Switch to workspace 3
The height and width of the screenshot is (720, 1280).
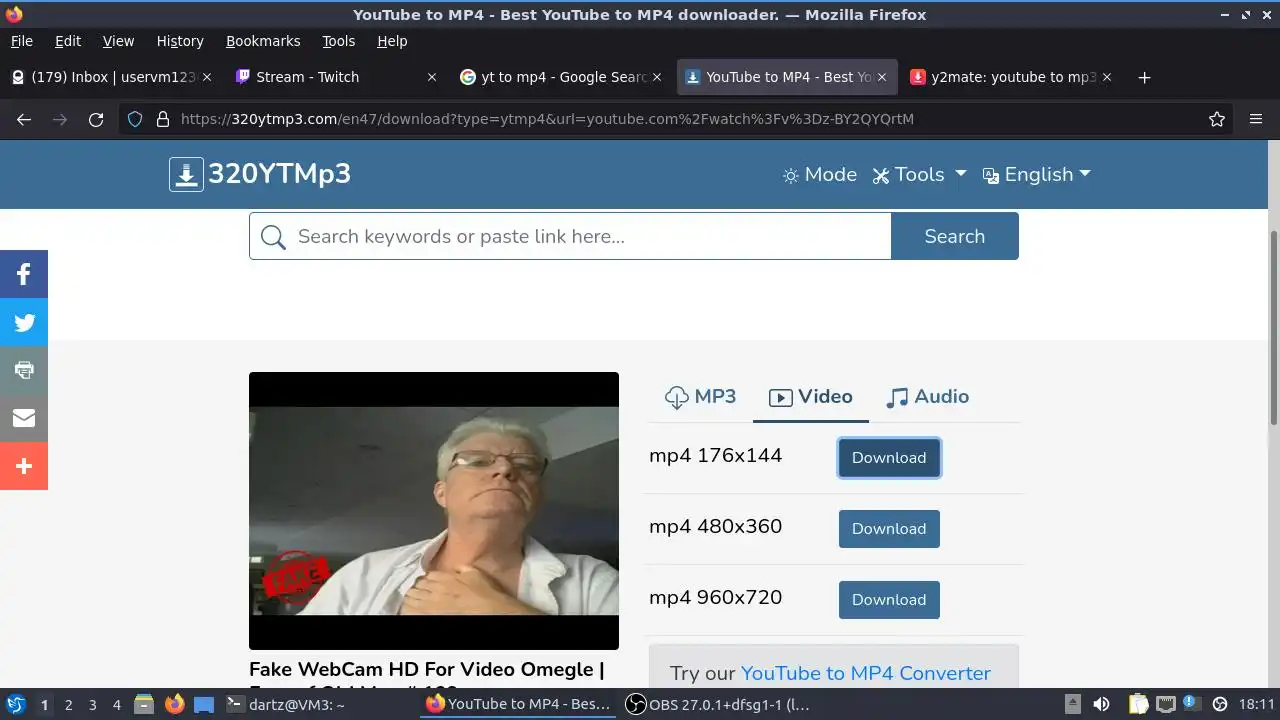coord(92,704)
